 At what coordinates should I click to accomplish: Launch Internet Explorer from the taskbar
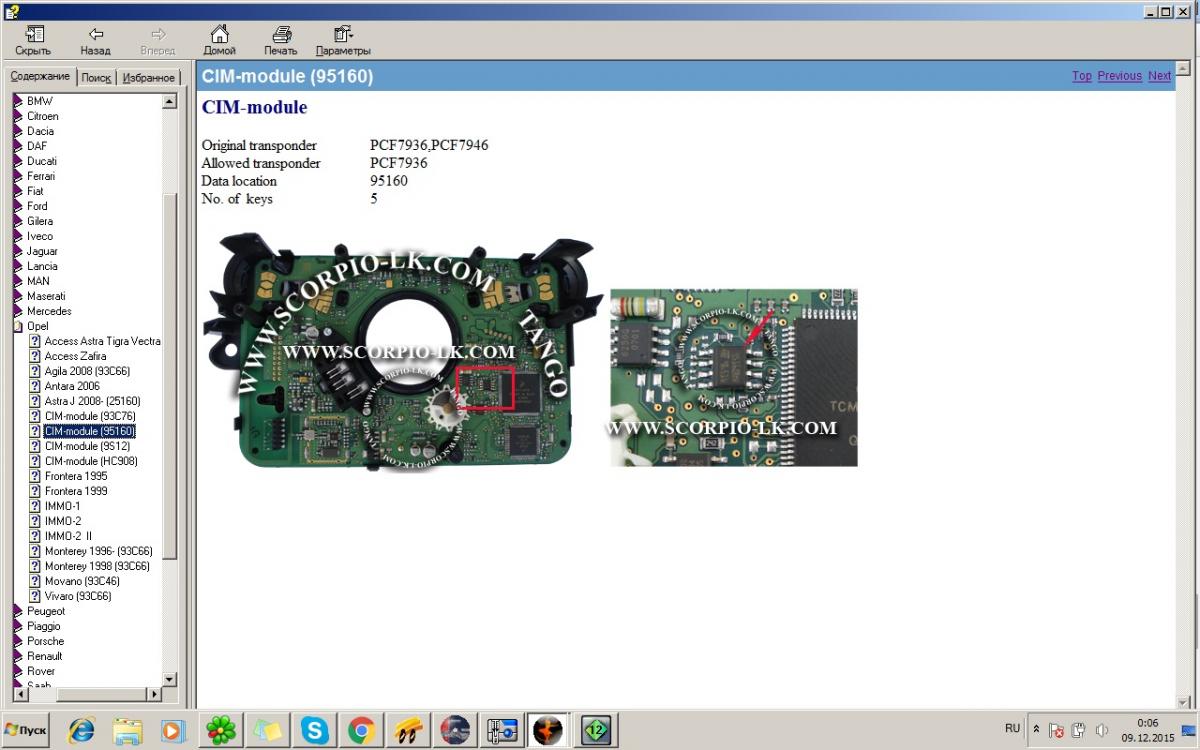tap(81, 730)
